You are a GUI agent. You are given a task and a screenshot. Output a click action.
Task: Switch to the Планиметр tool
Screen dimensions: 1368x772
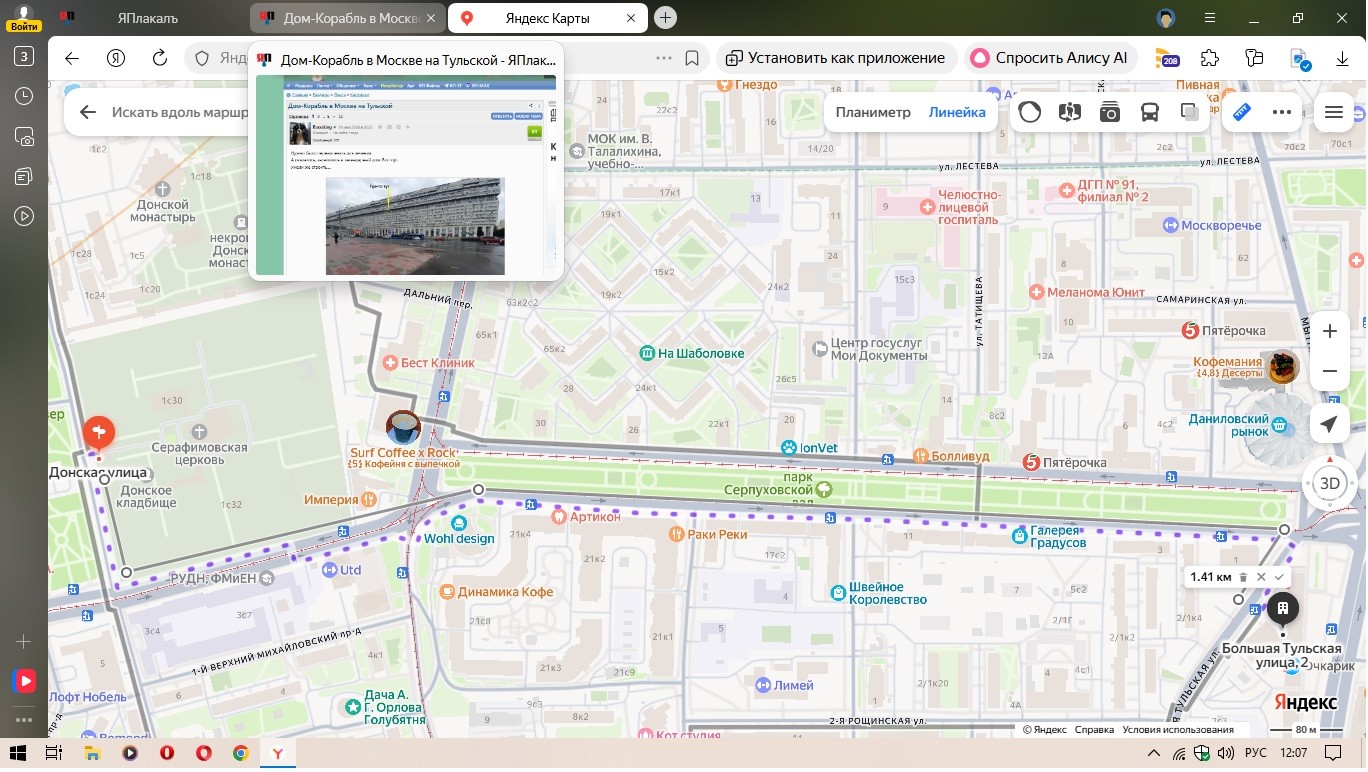click(x=873, y=112)
